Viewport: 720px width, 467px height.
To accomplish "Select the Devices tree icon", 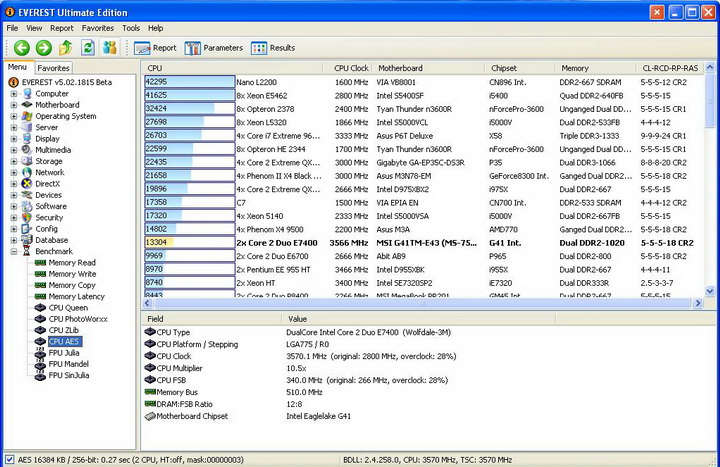I will pyautogui.click(x=27, y=195).
